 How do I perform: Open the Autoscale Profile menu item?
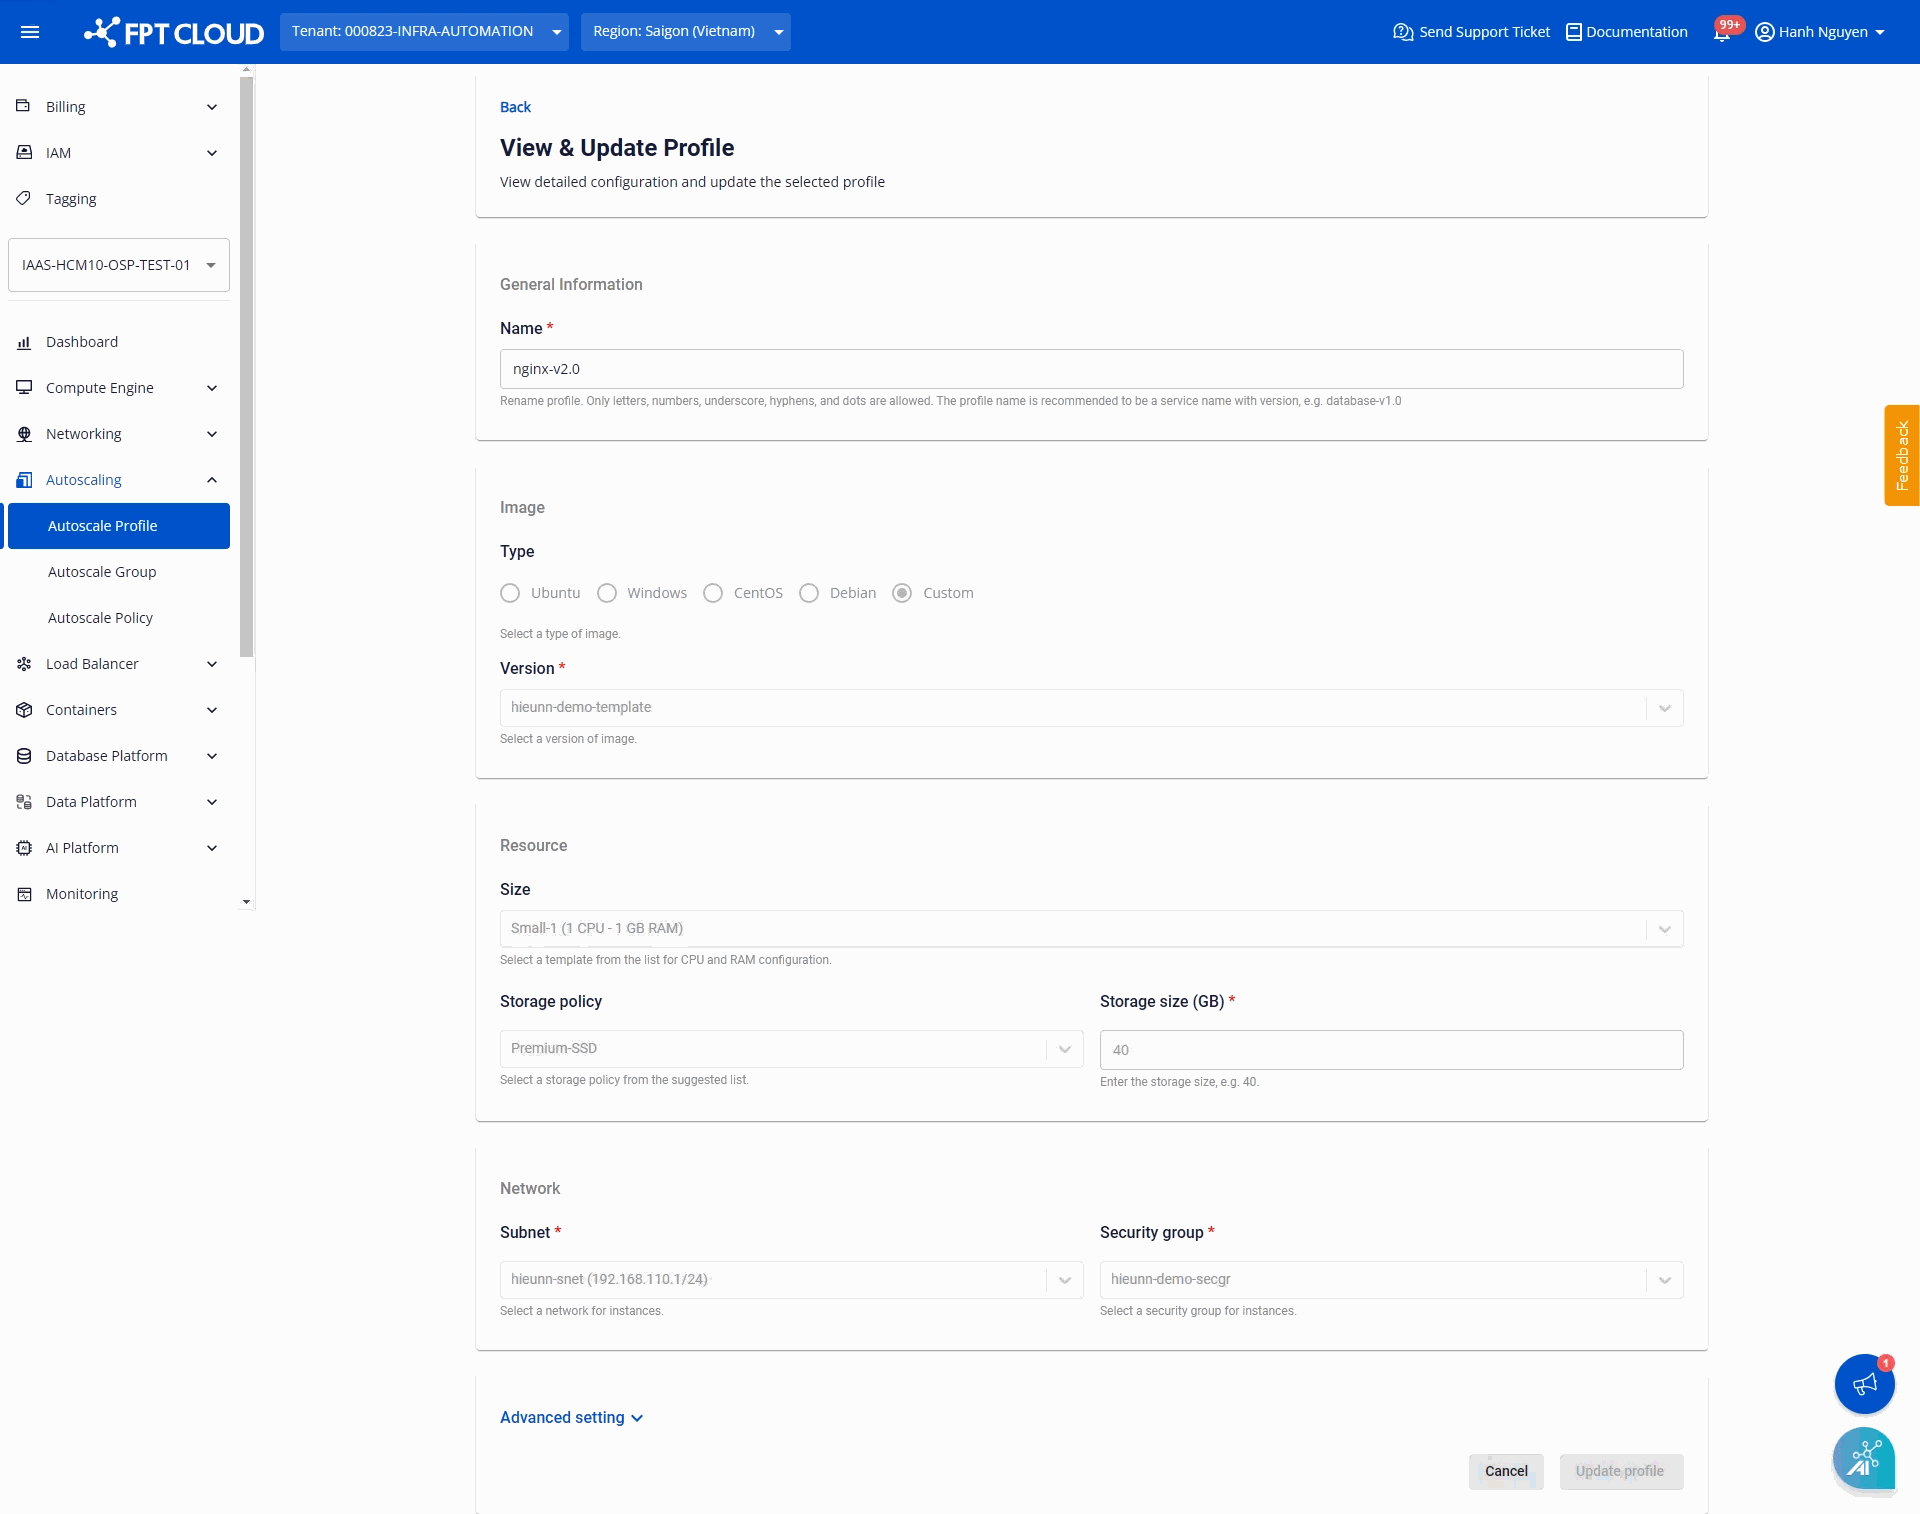click(x=119, y=526)
